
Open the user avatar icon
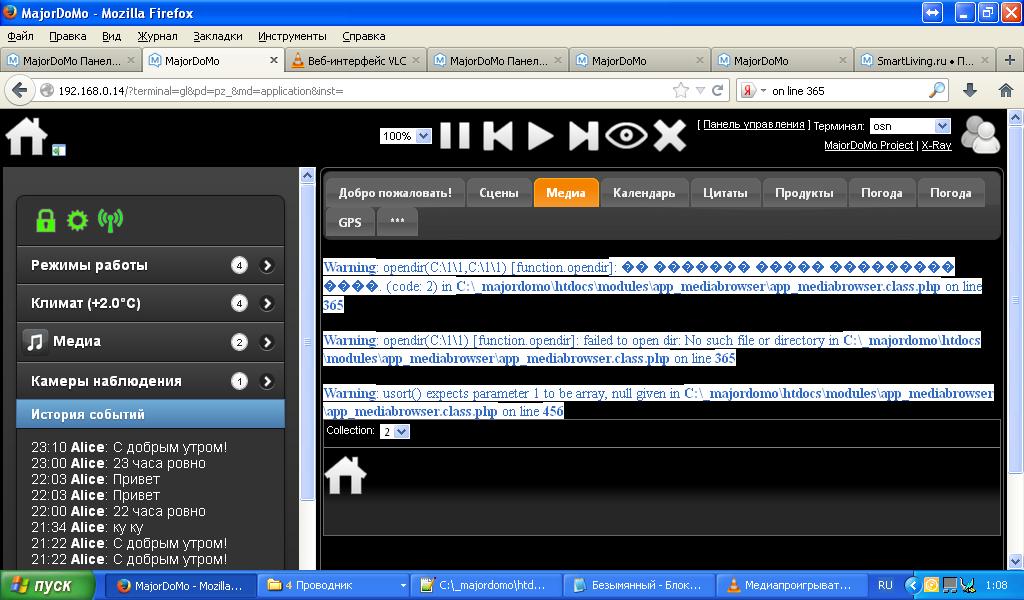click(x=981, y=134)
